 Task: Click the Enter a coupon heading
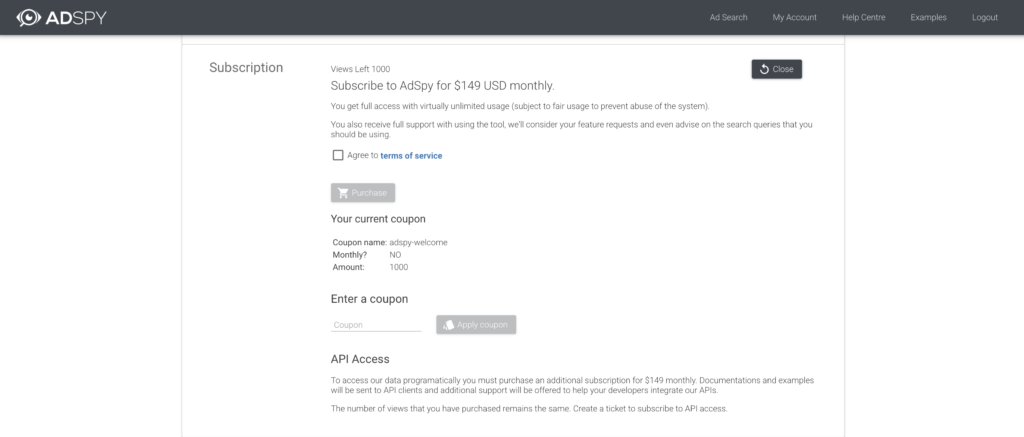(x=369, y=299)
